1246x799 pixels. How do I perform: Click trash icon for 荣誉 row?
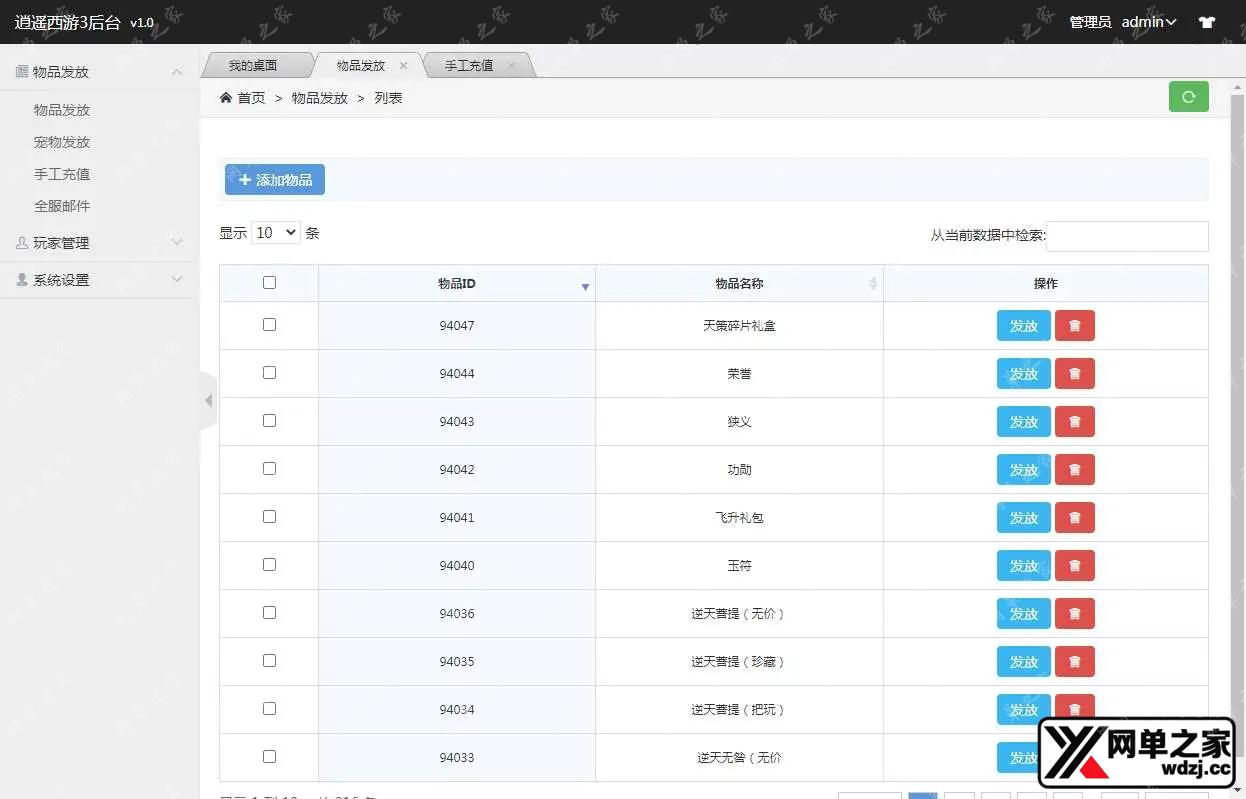point(1074,374)
